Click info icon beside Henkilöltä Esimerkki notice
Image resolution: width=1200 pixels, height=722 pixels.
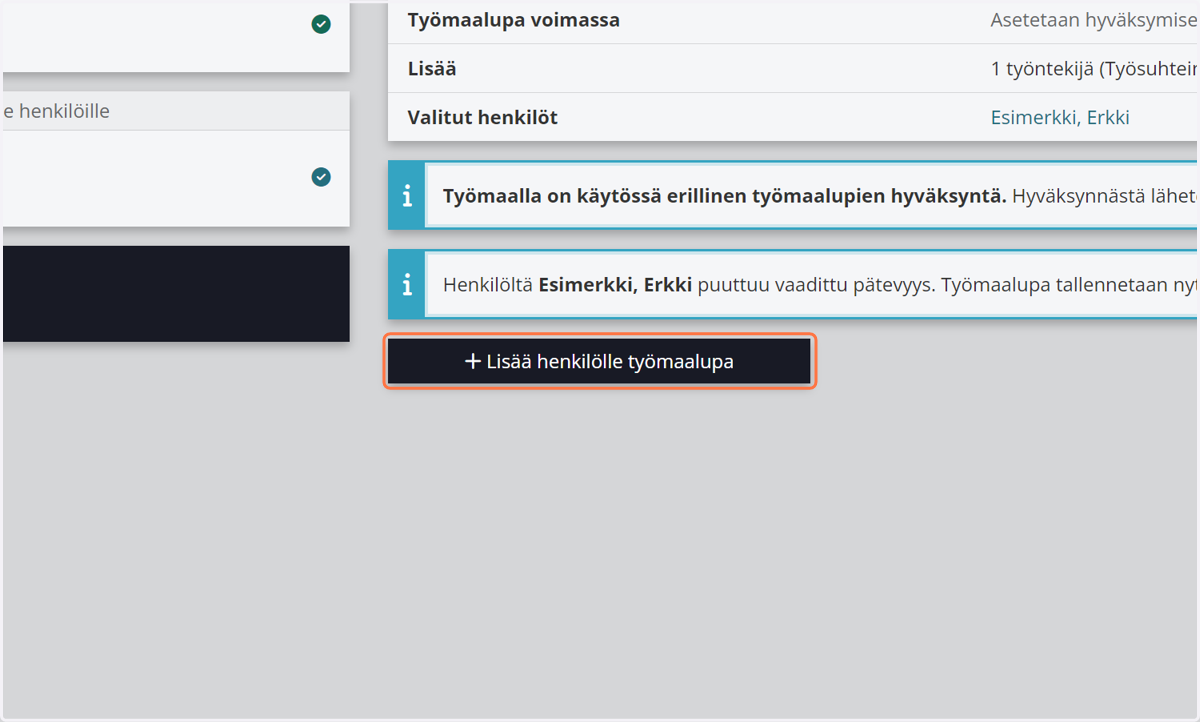point(407,285)
